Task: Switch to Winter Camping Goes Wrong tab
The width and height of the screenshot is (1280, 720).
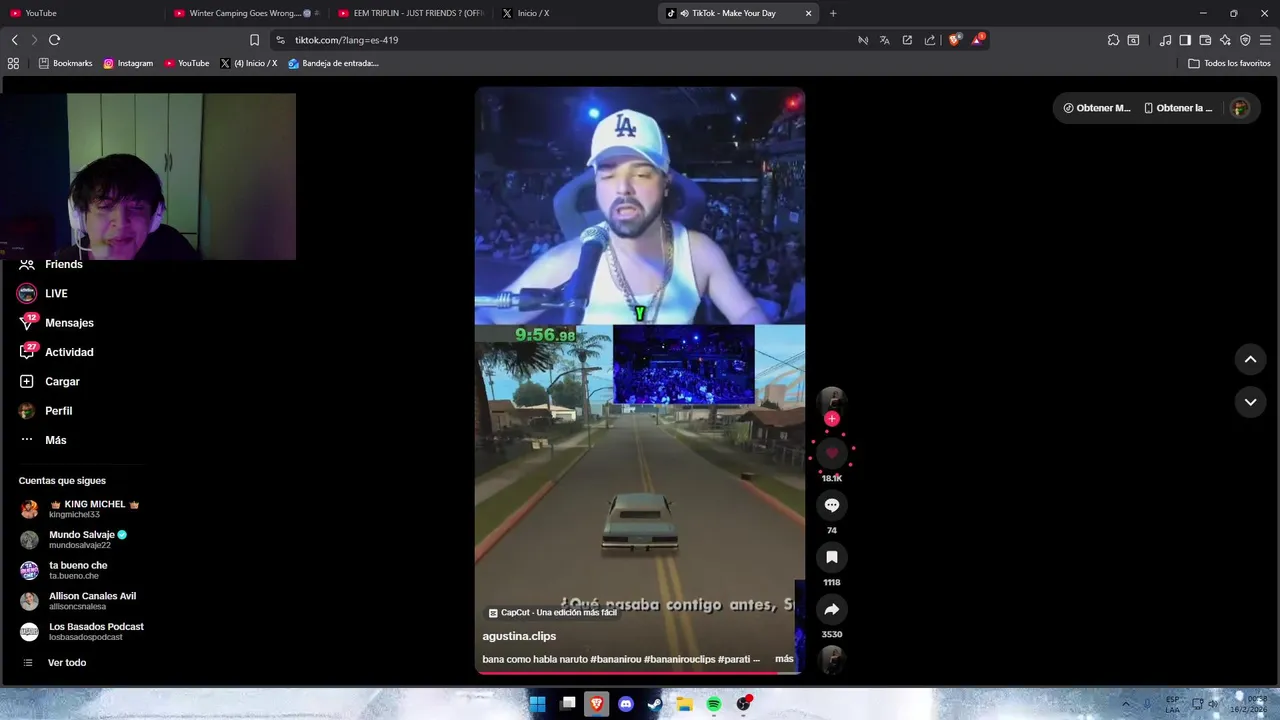Action: tap(244, 13)
